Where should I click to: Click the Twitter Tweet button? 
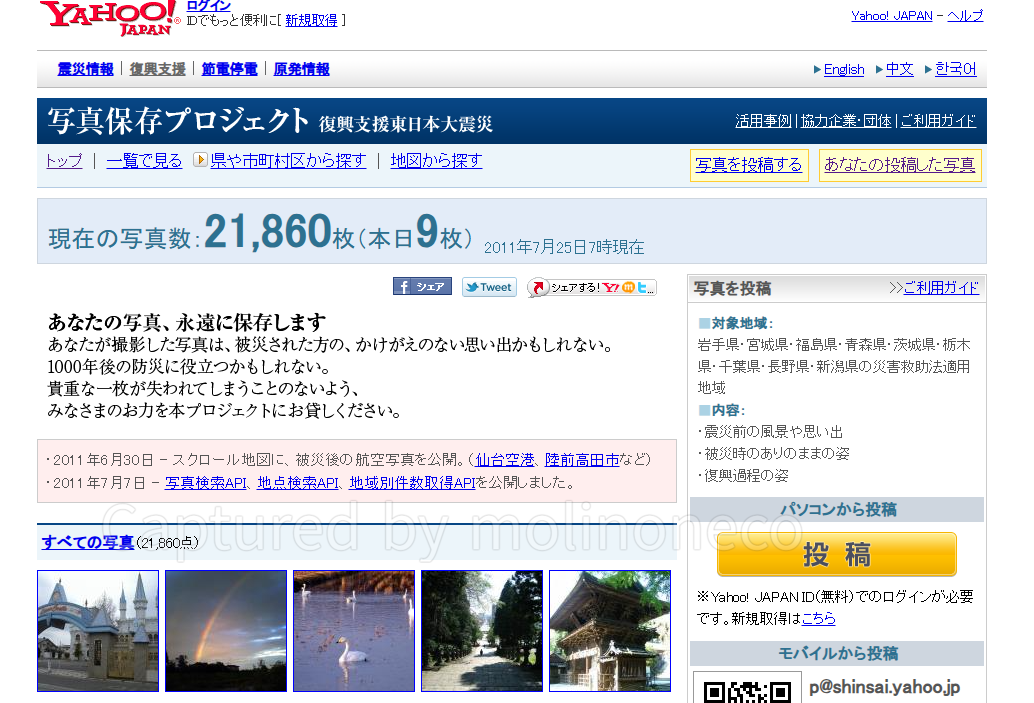[x=489, y=287]
